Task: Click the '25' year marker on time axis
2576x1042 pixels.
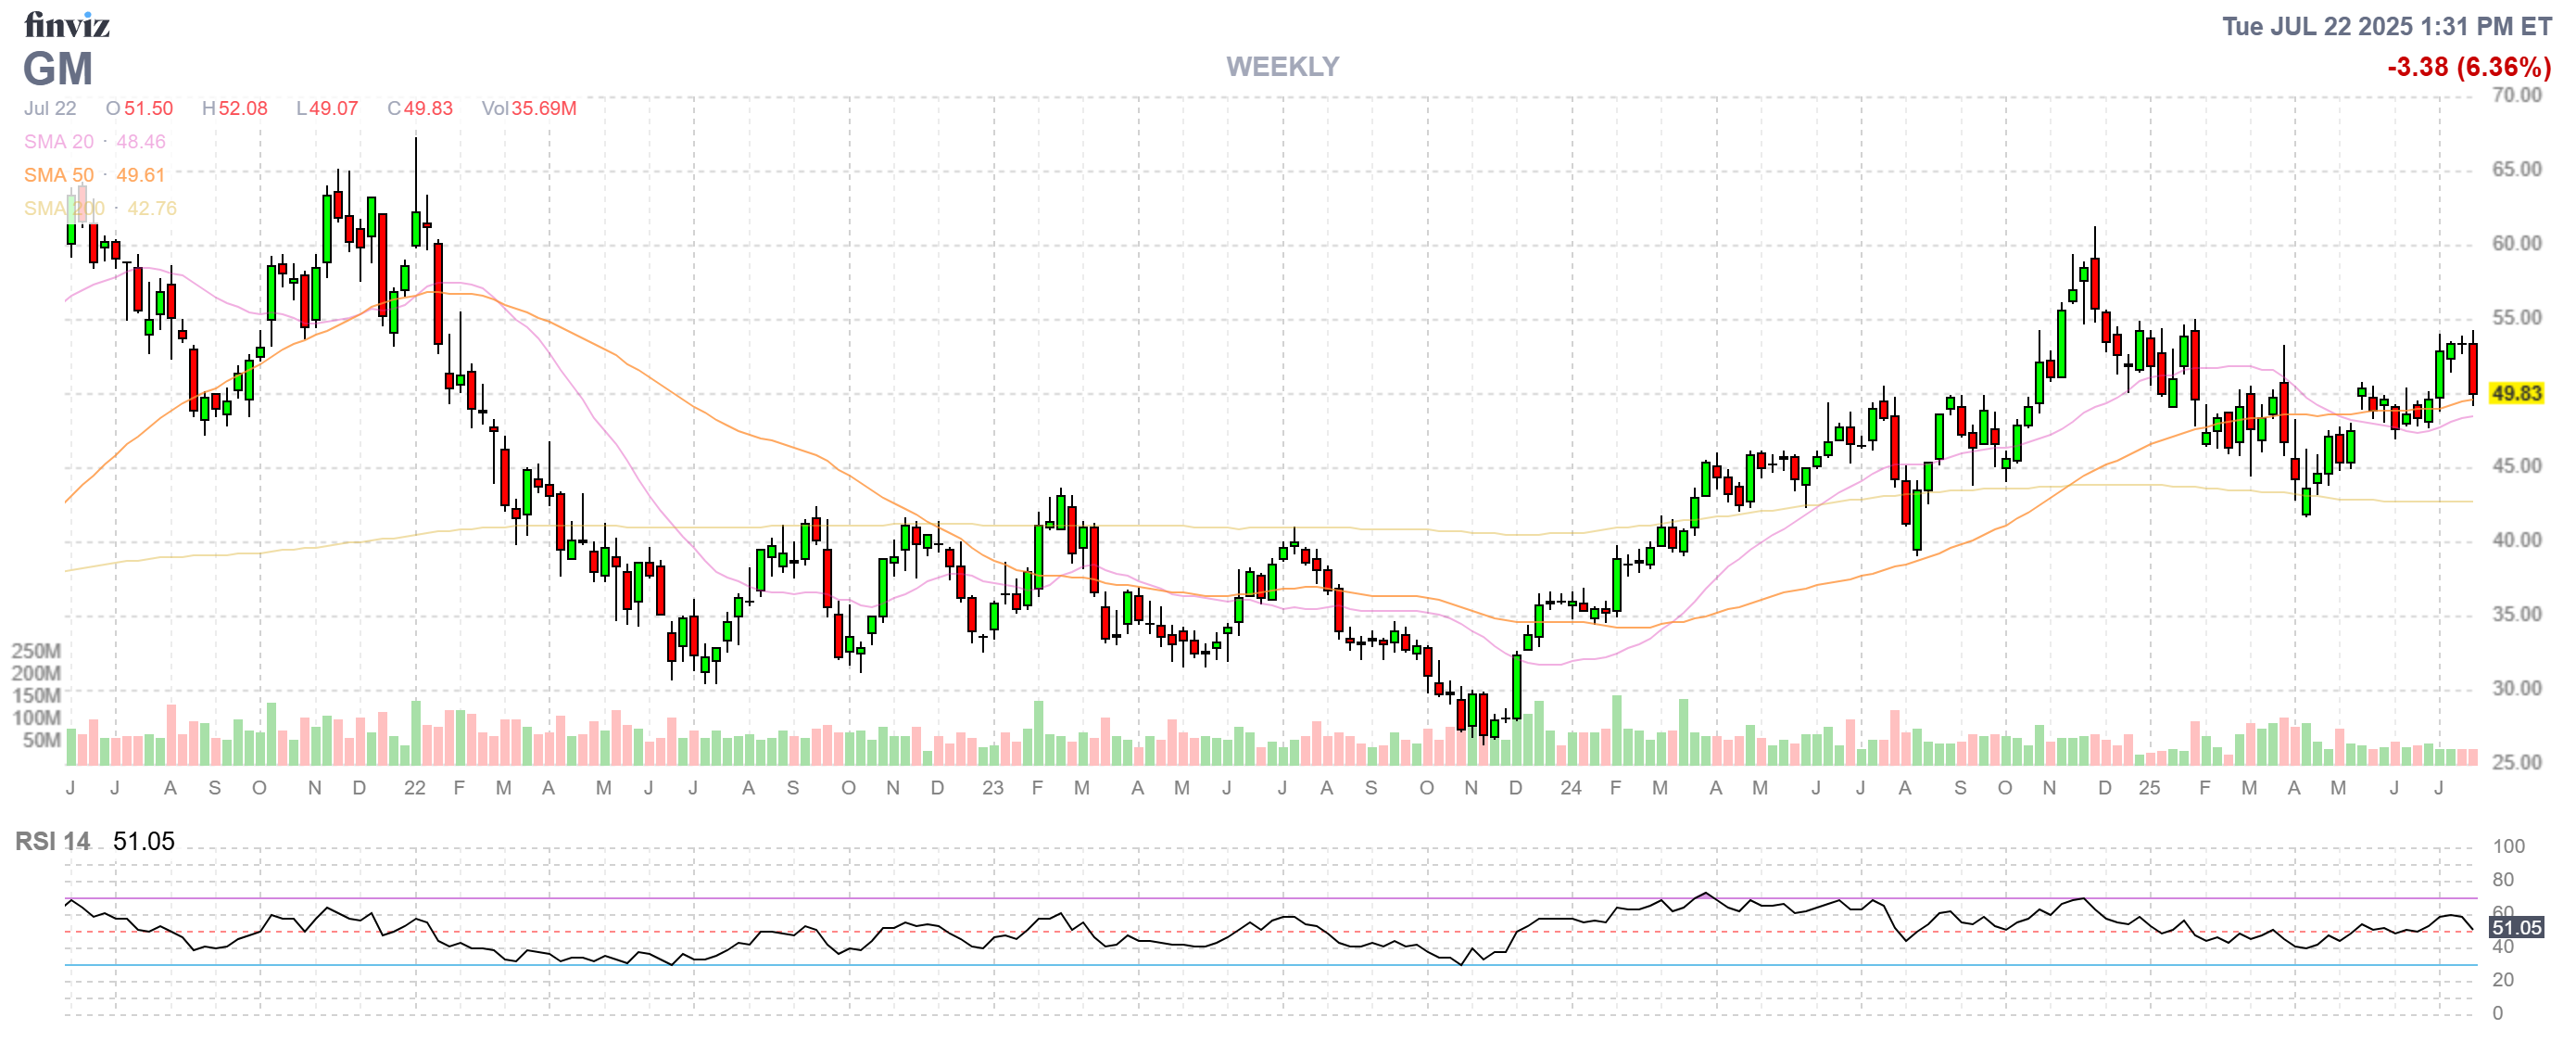Action: click(x=2149, y=788)
